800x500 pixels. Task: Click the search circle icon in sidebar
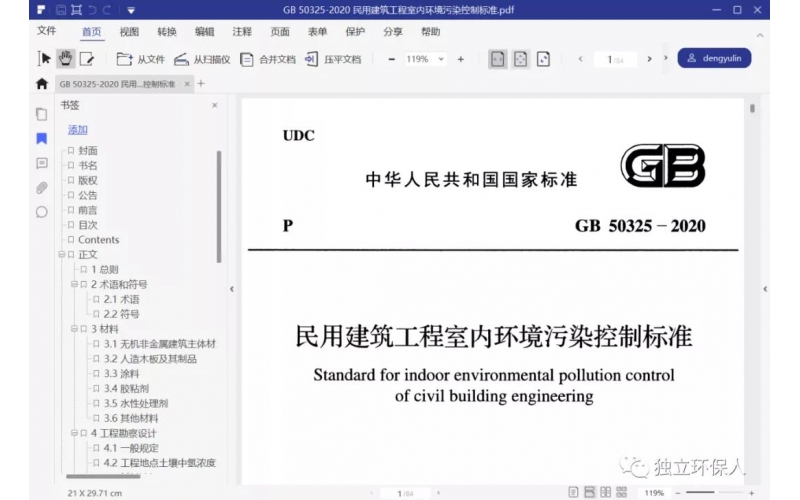(x=41, y=212)
